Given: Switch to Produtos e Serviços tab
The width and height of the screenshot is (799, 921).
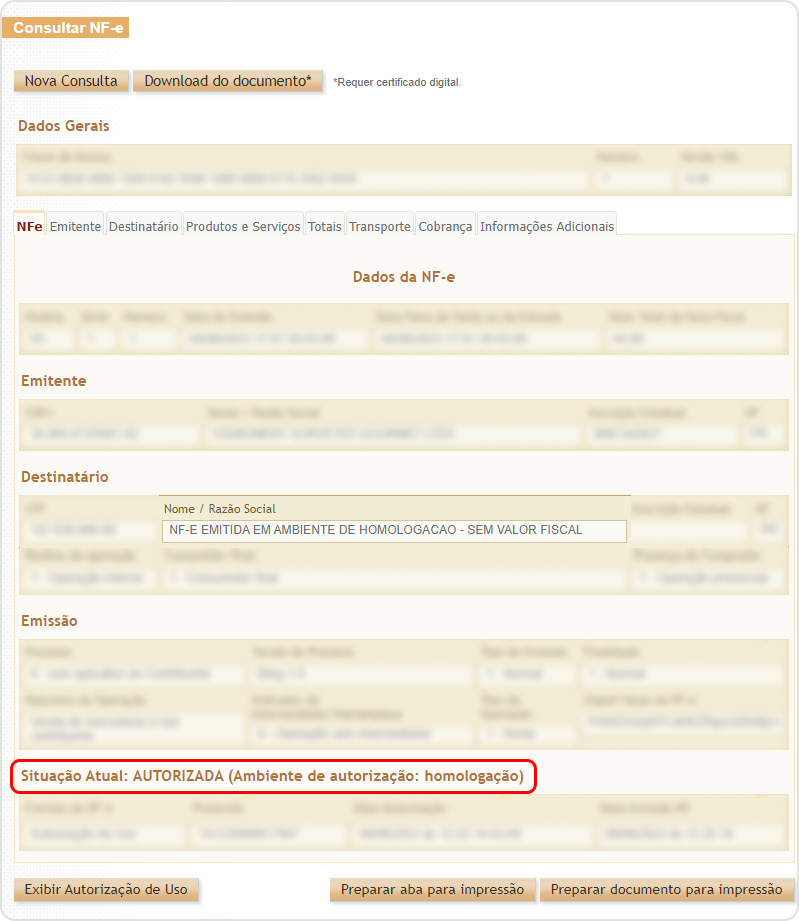Looking at the screenshot, I should (243, 226).
